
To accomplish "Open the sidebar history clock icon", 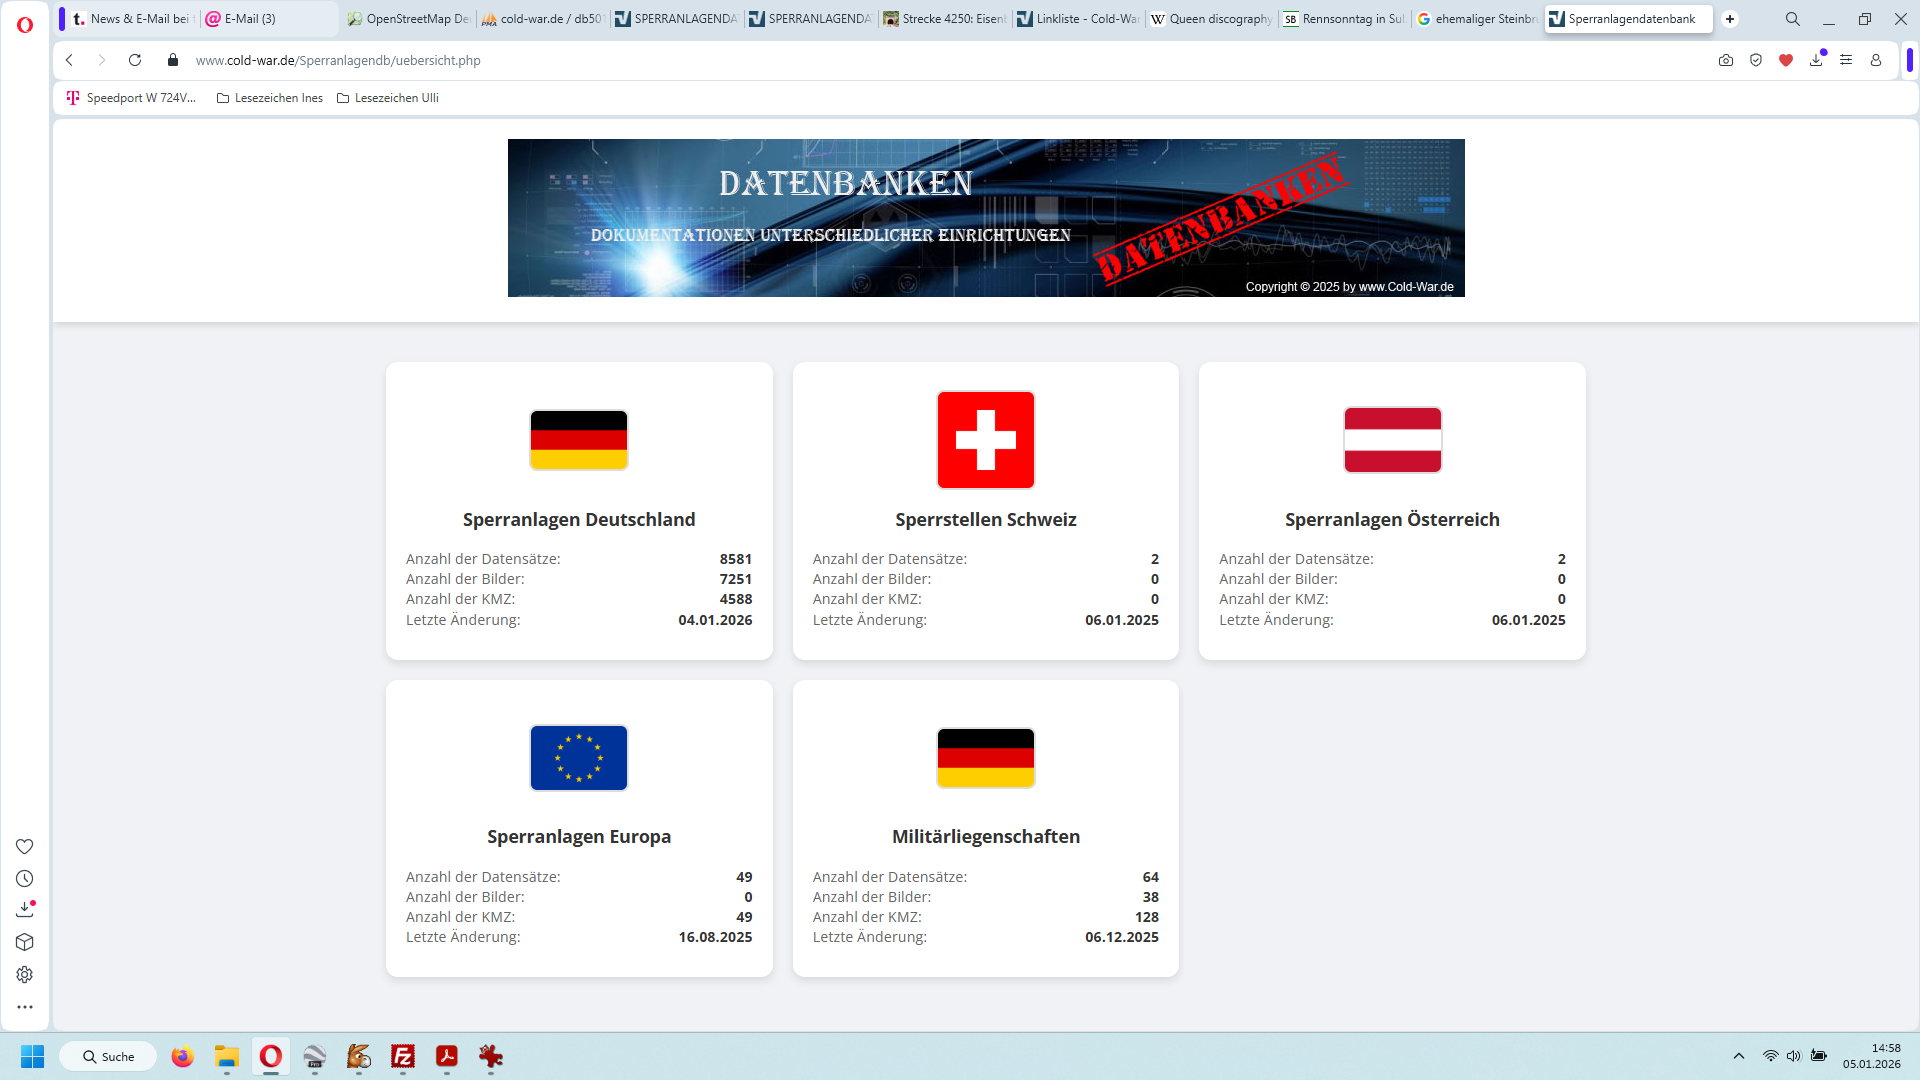I will [x=25, y=879].
